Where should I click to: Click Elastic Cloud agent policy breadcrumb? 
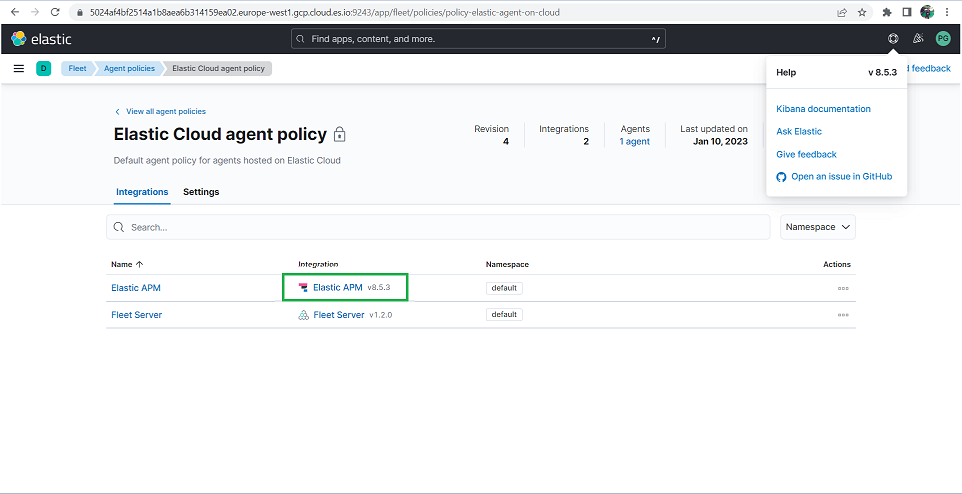218,69
